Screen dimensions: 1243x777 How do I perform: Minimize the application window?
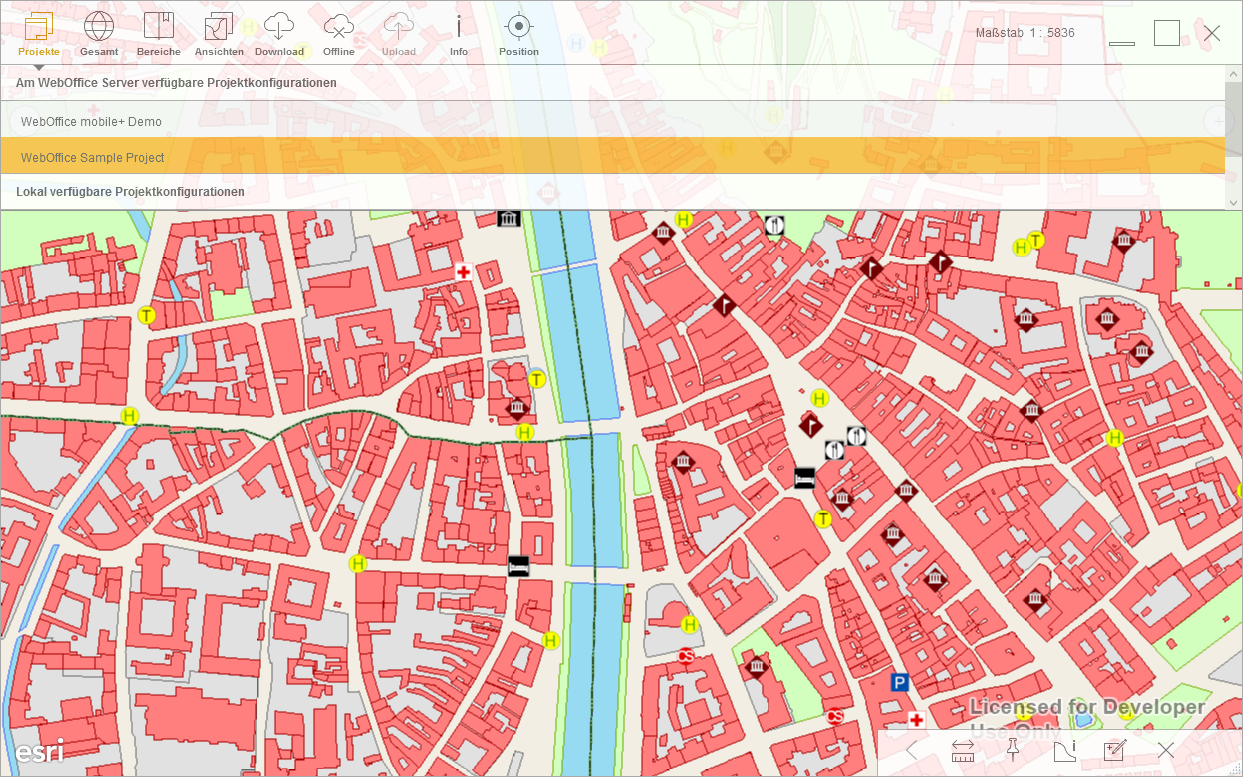click(1122, 44)
